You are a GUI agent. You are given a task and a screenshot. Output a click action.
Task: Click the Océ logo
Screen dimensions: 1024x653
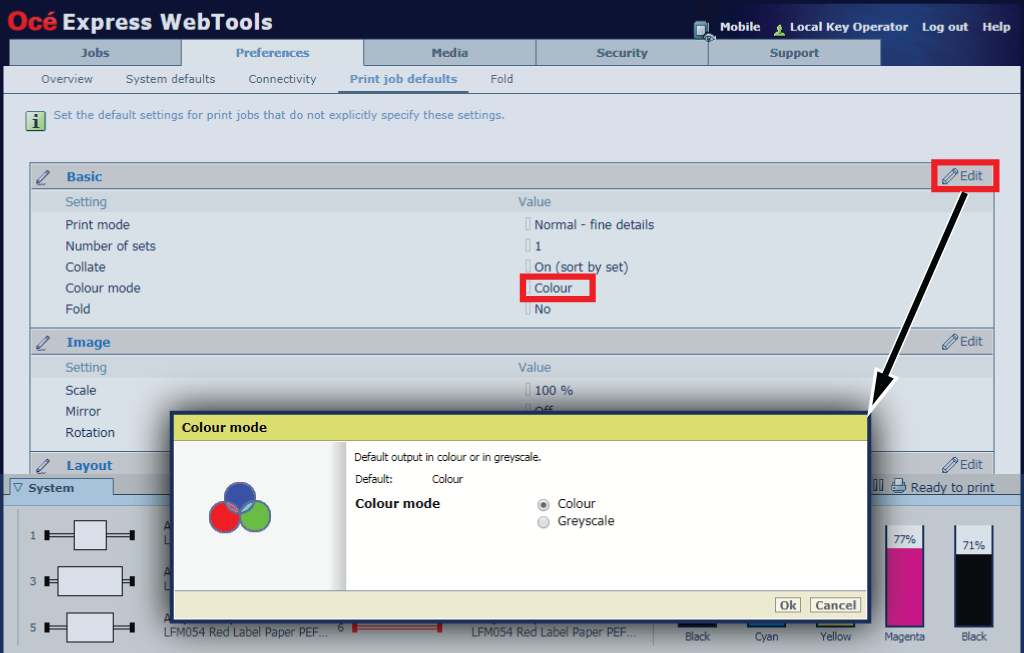[x=33, y=22]
